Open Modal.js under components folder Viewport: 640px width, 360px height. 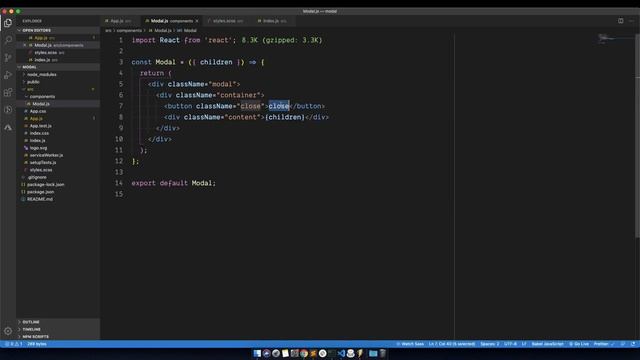pyautogui.click(x=58, y=104)
